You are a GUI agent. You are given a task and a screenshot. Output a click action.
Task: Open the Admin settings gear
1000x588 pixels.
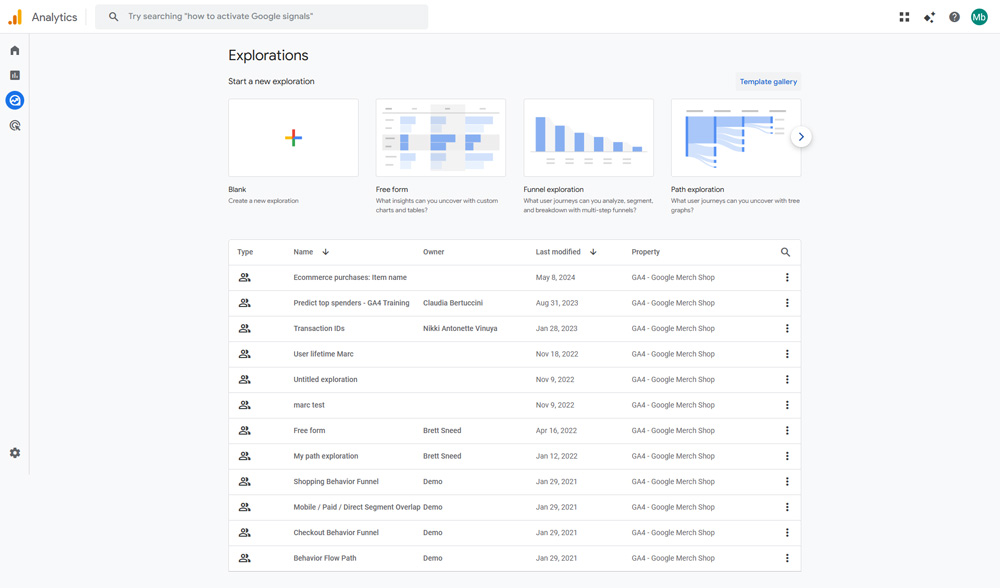tap(15, 453)
